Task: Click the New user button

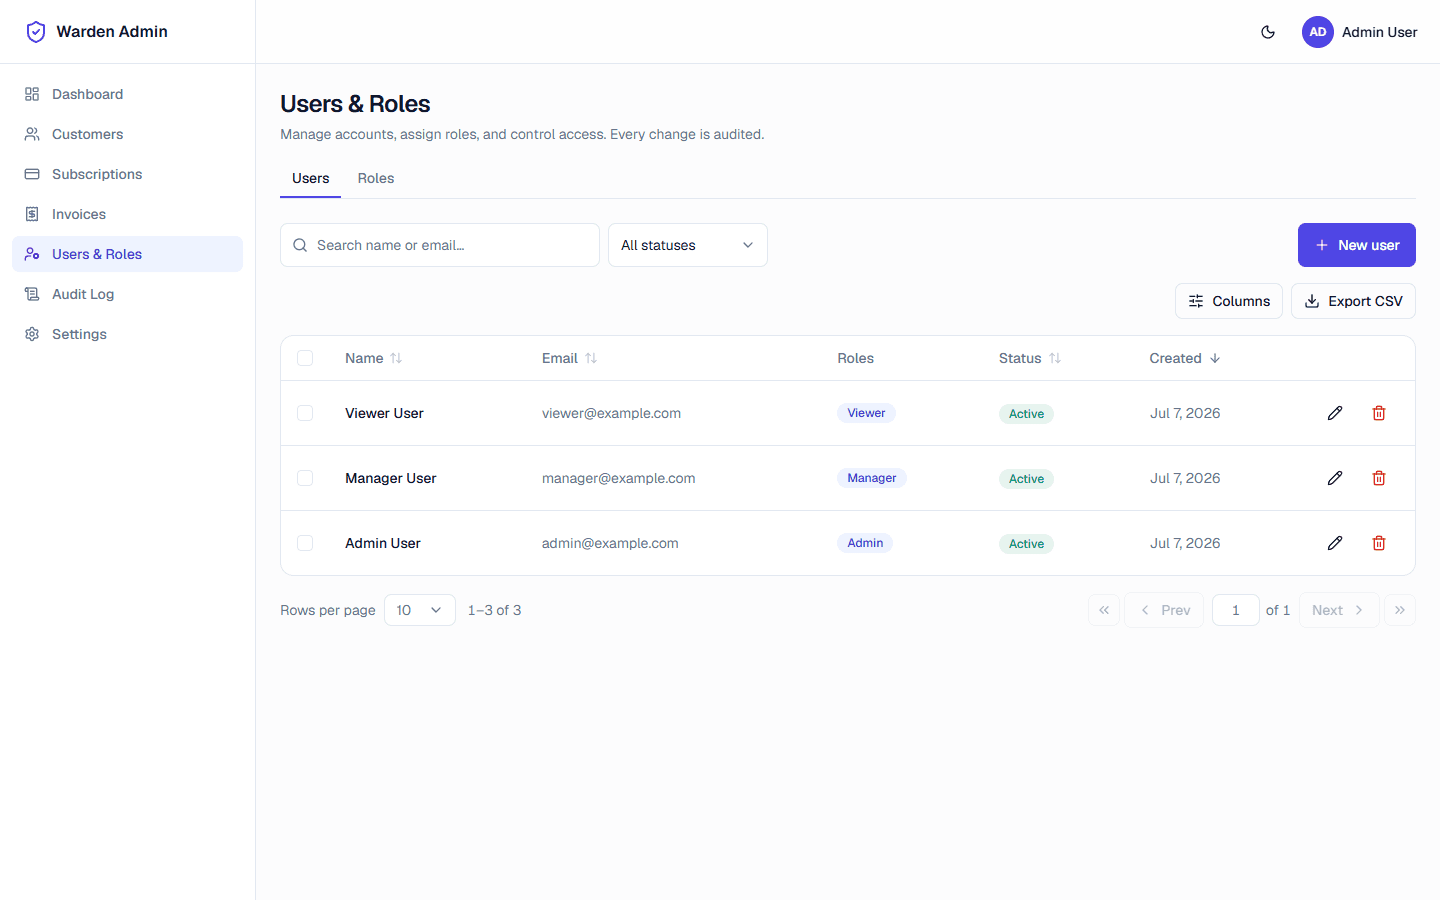Action: (x=1357, y=245)
